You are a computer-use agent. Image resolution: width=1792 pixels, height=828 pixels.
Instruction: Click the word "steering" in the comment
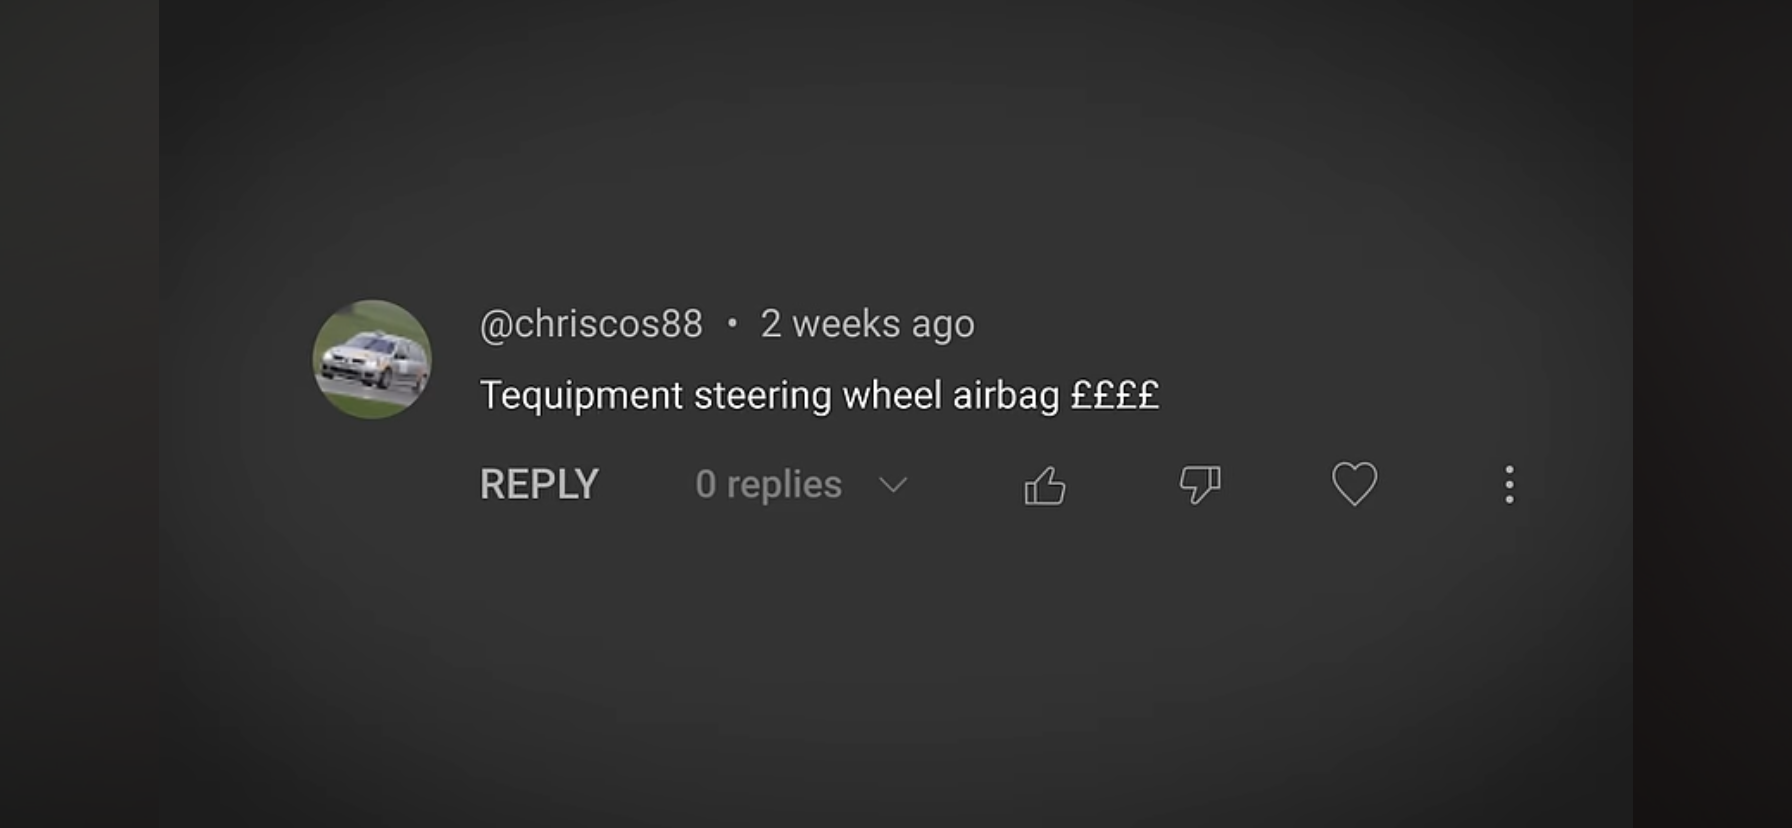pos(762,396)
